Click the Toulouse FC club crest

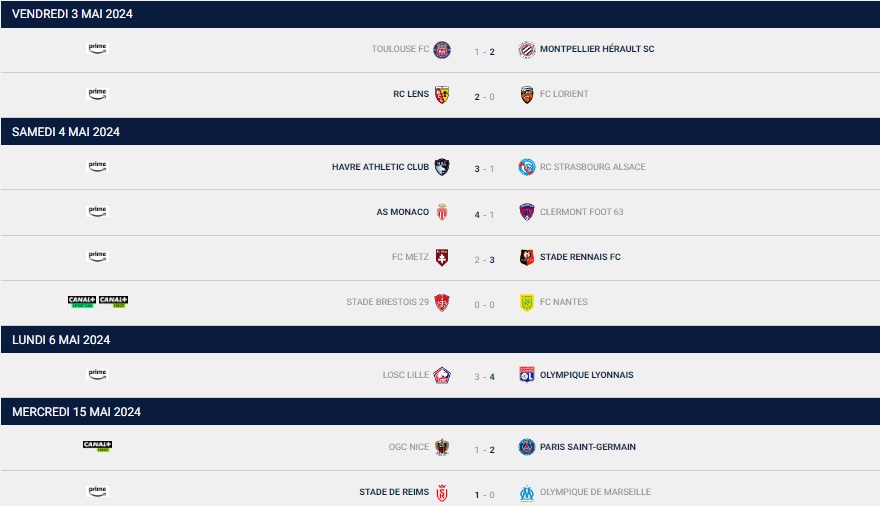pyautogui.click(x=442, y=49)
